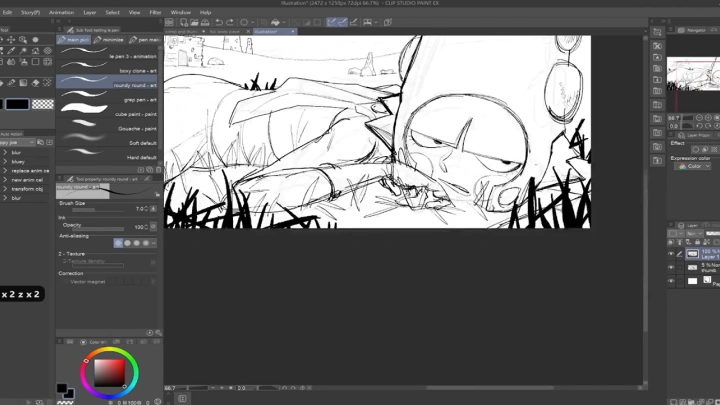Choose the grep pen - art brush
This screenshot has width=720, height=405.
107,97
